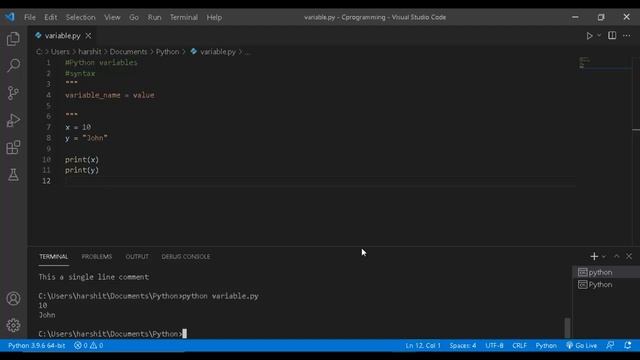Open the Run and Debug view
The width and height of the screenshot is (640, 360).
[13, 120]
